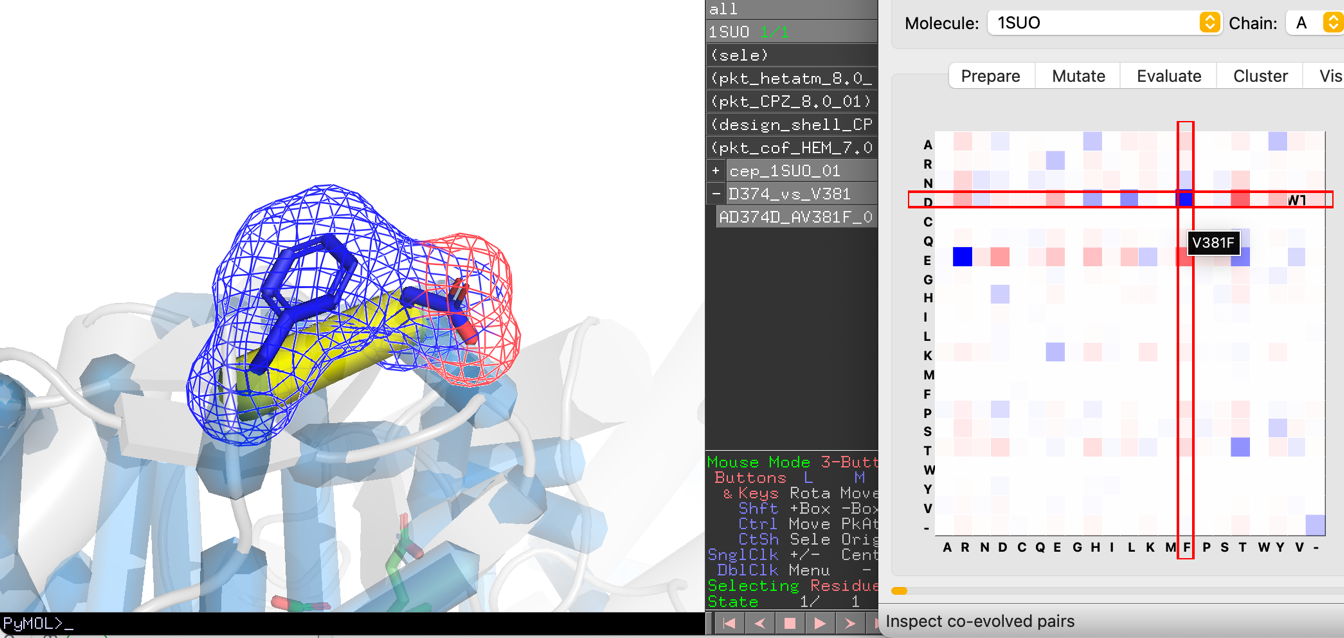
Task: Play the movie in PyMOL
Action: [x=820, y=623]
